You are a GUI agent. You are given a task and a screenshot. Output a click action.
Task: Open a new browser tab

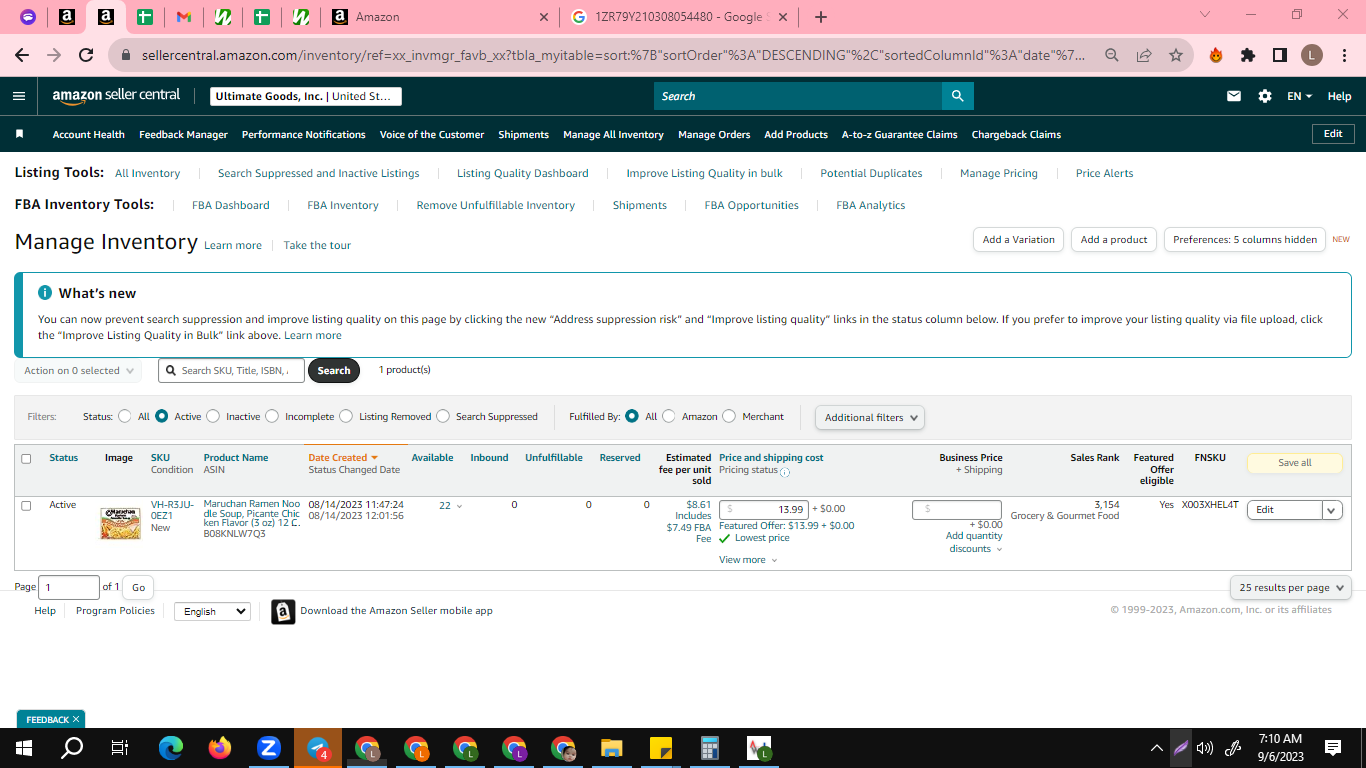[821, 17]
